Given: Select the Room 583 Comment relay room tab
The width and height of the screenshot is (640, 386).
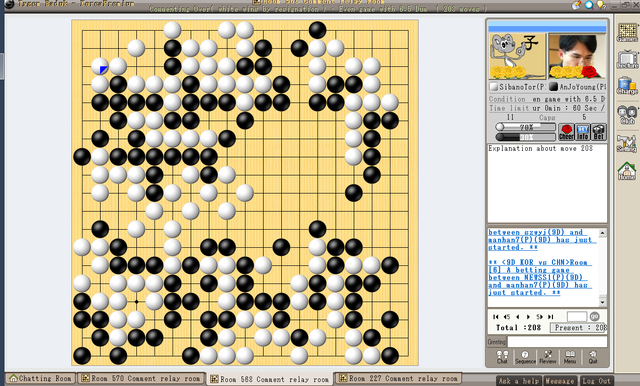Looking at the screenshot, I should click(x=270, y=379).
